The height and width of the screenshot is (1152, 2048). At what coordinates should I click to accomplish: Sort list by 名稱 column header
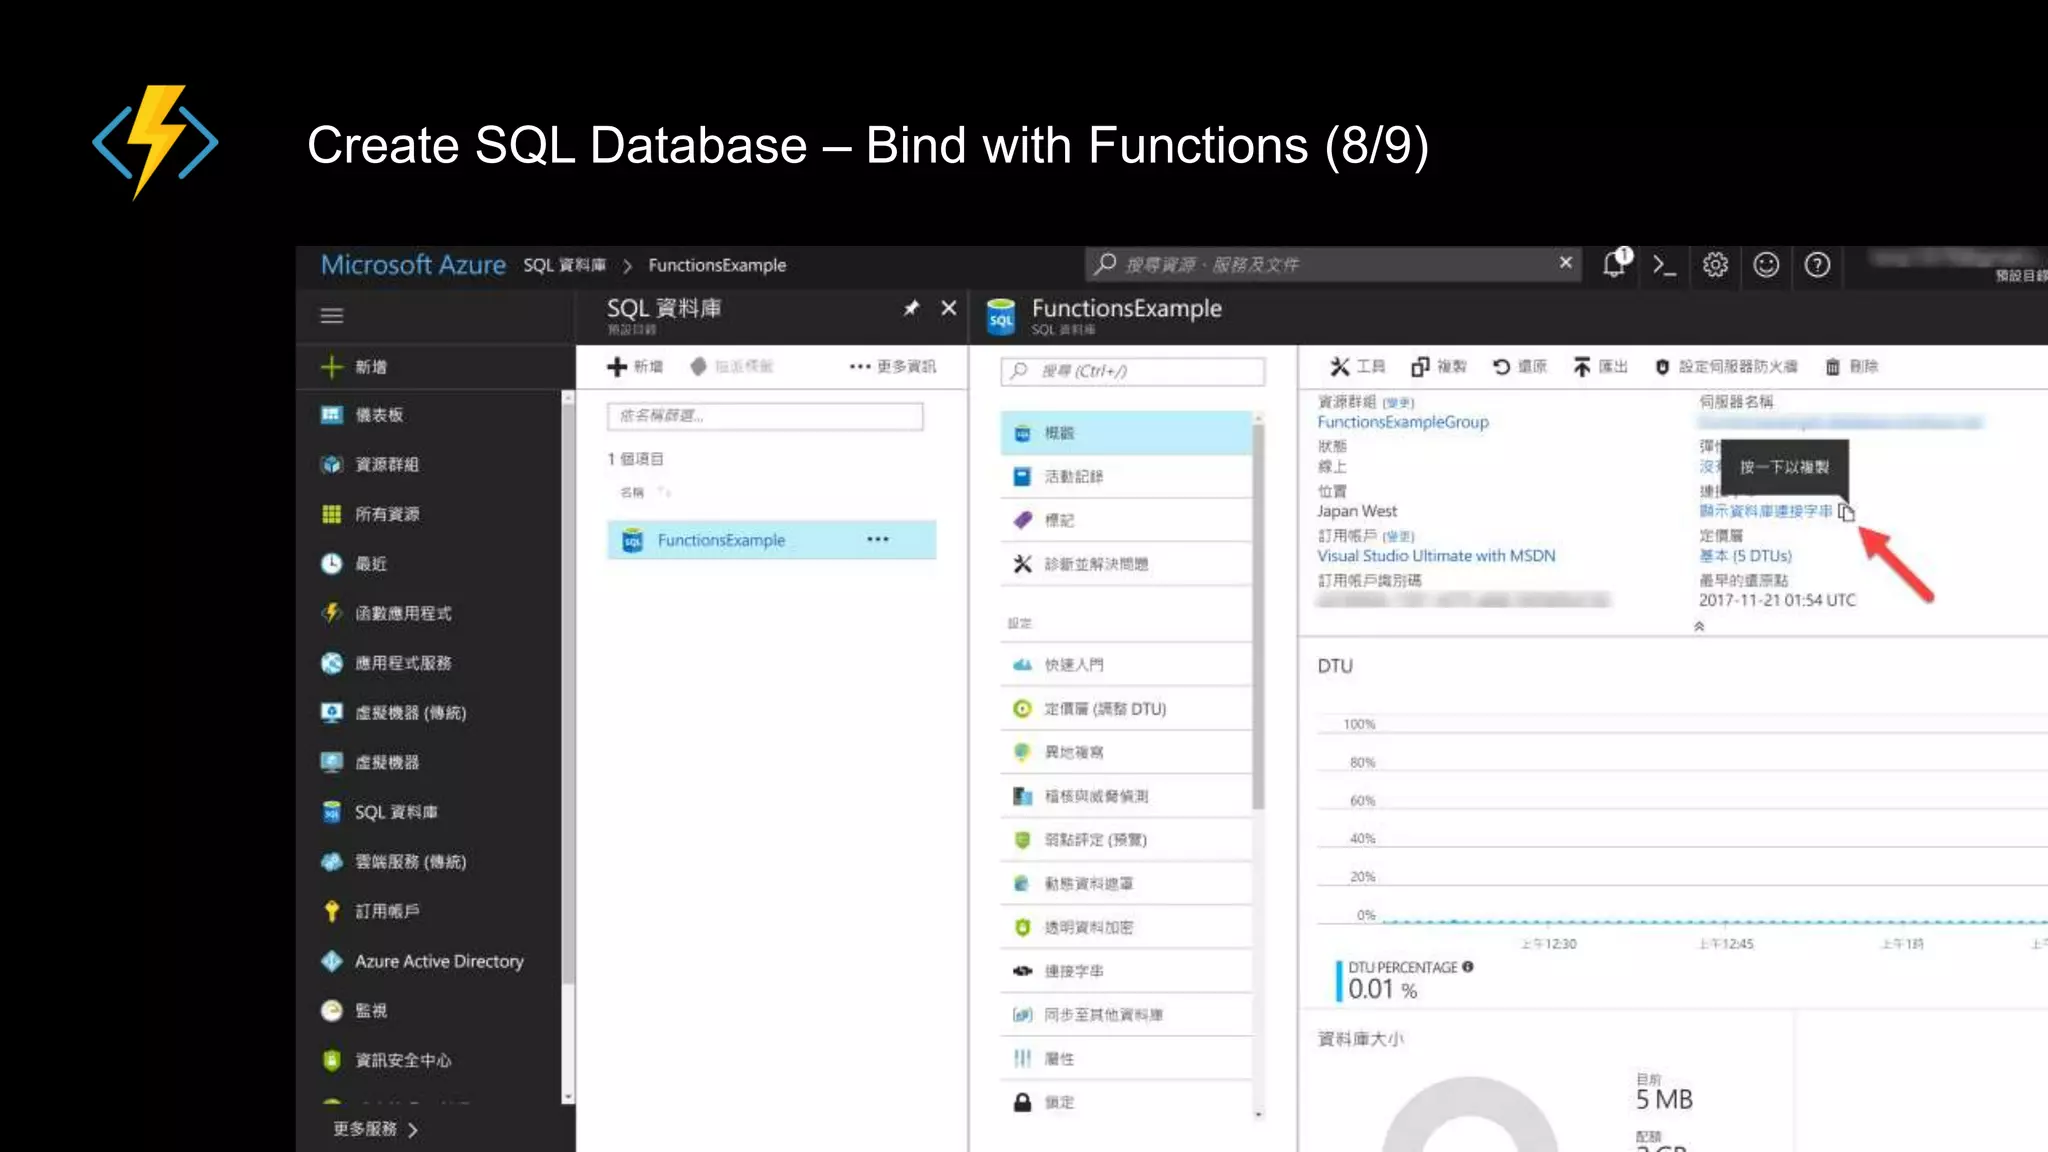pos(632,492)
